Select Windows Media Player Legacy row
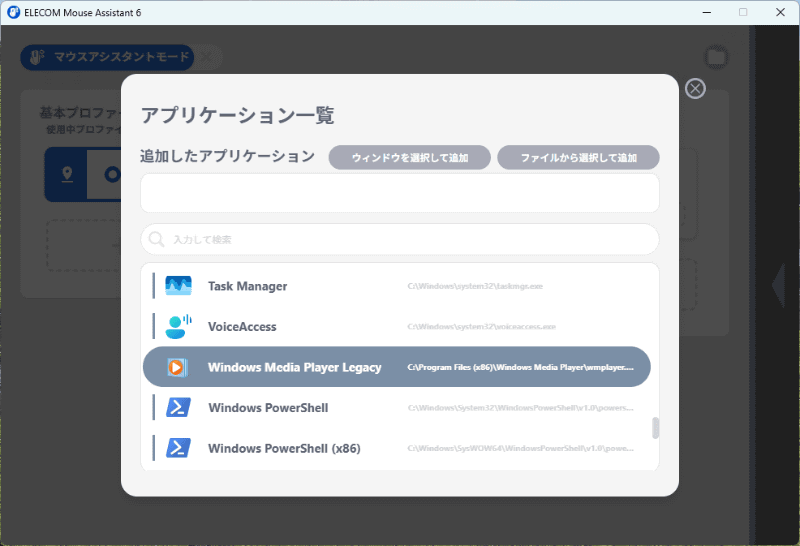 click(397, 367)
